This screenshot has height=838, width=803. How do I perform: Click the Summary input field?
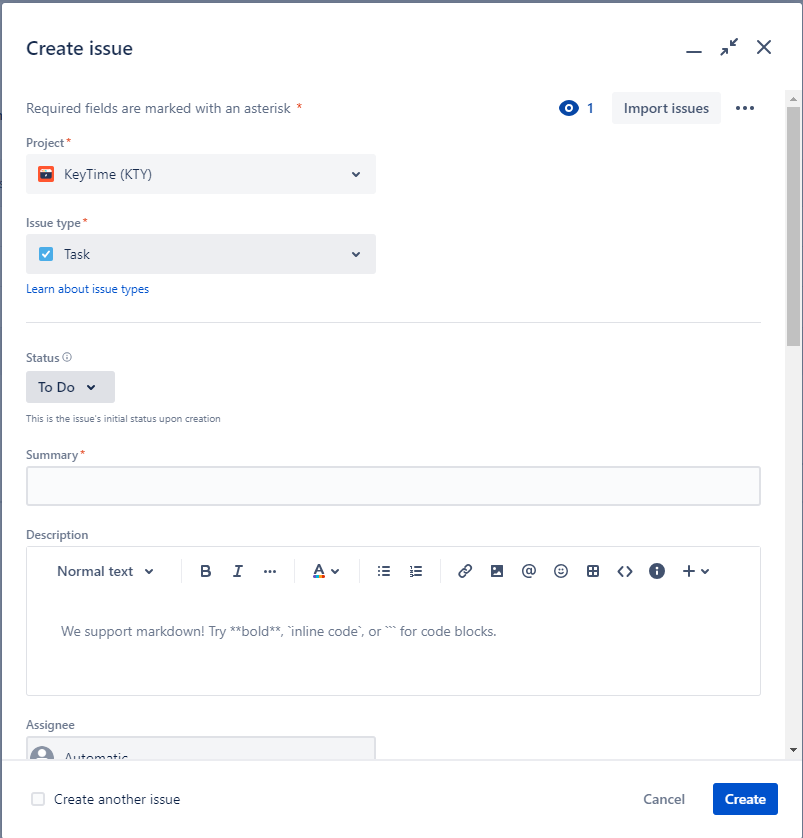393,486
